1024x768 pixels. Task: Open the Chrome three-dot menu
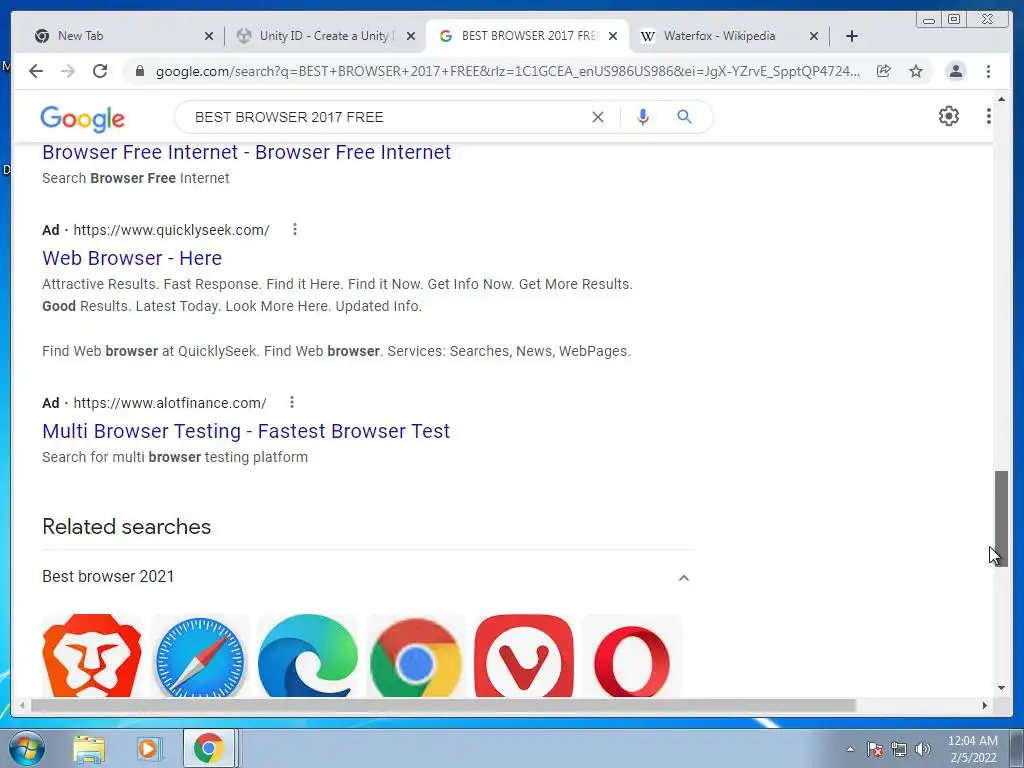[989, 71]
